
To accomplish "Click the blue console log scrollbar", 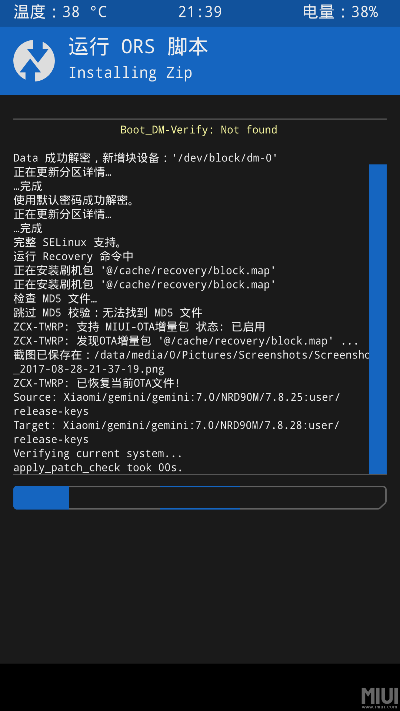I will (x=378, y=319).
